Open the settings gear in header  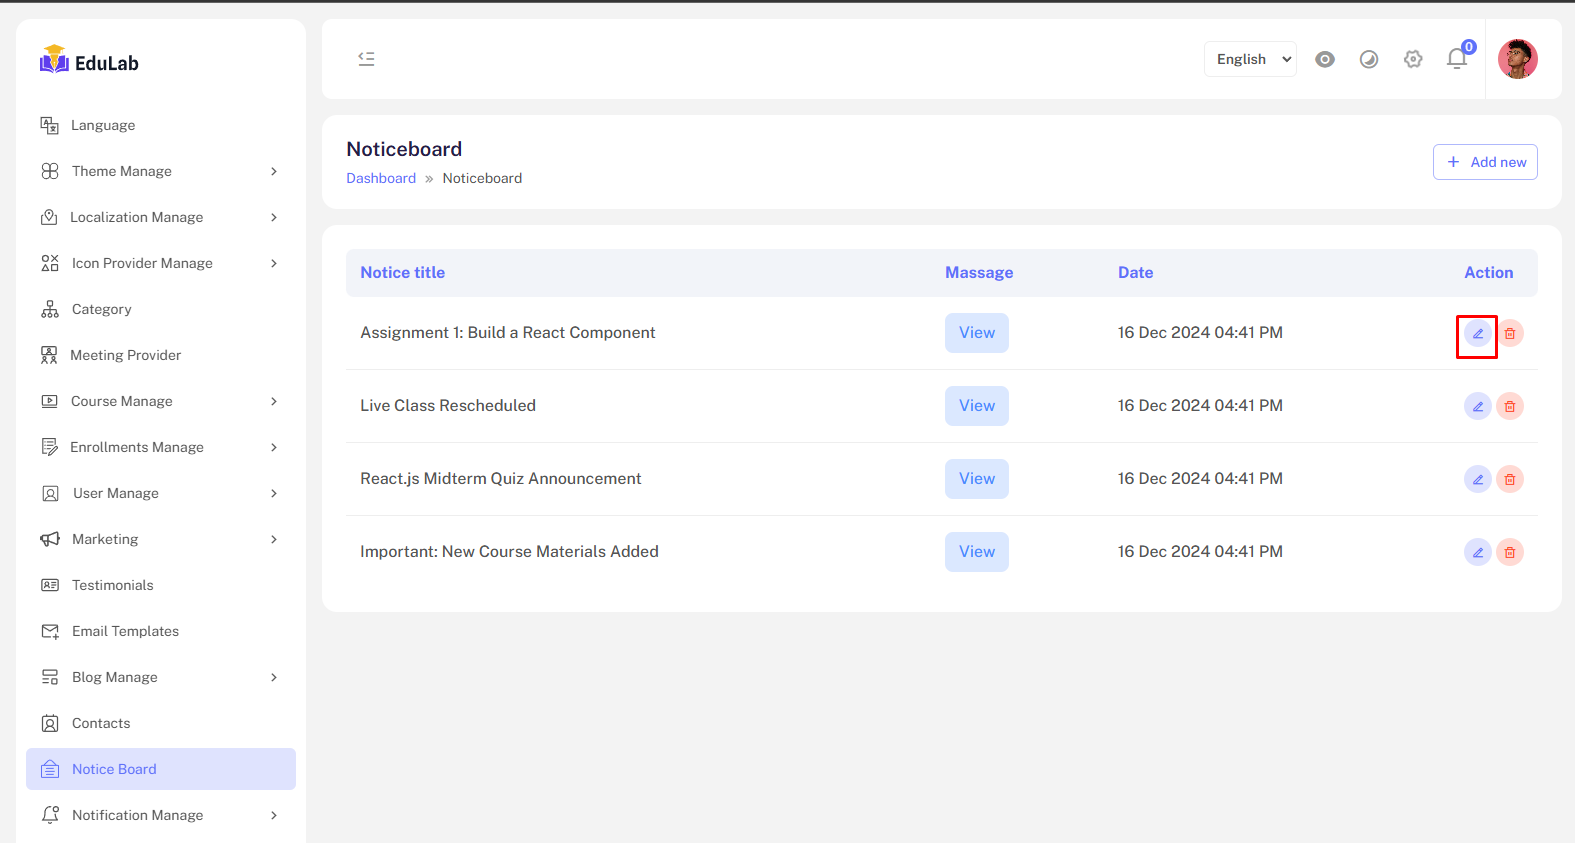coord(1413,59)
